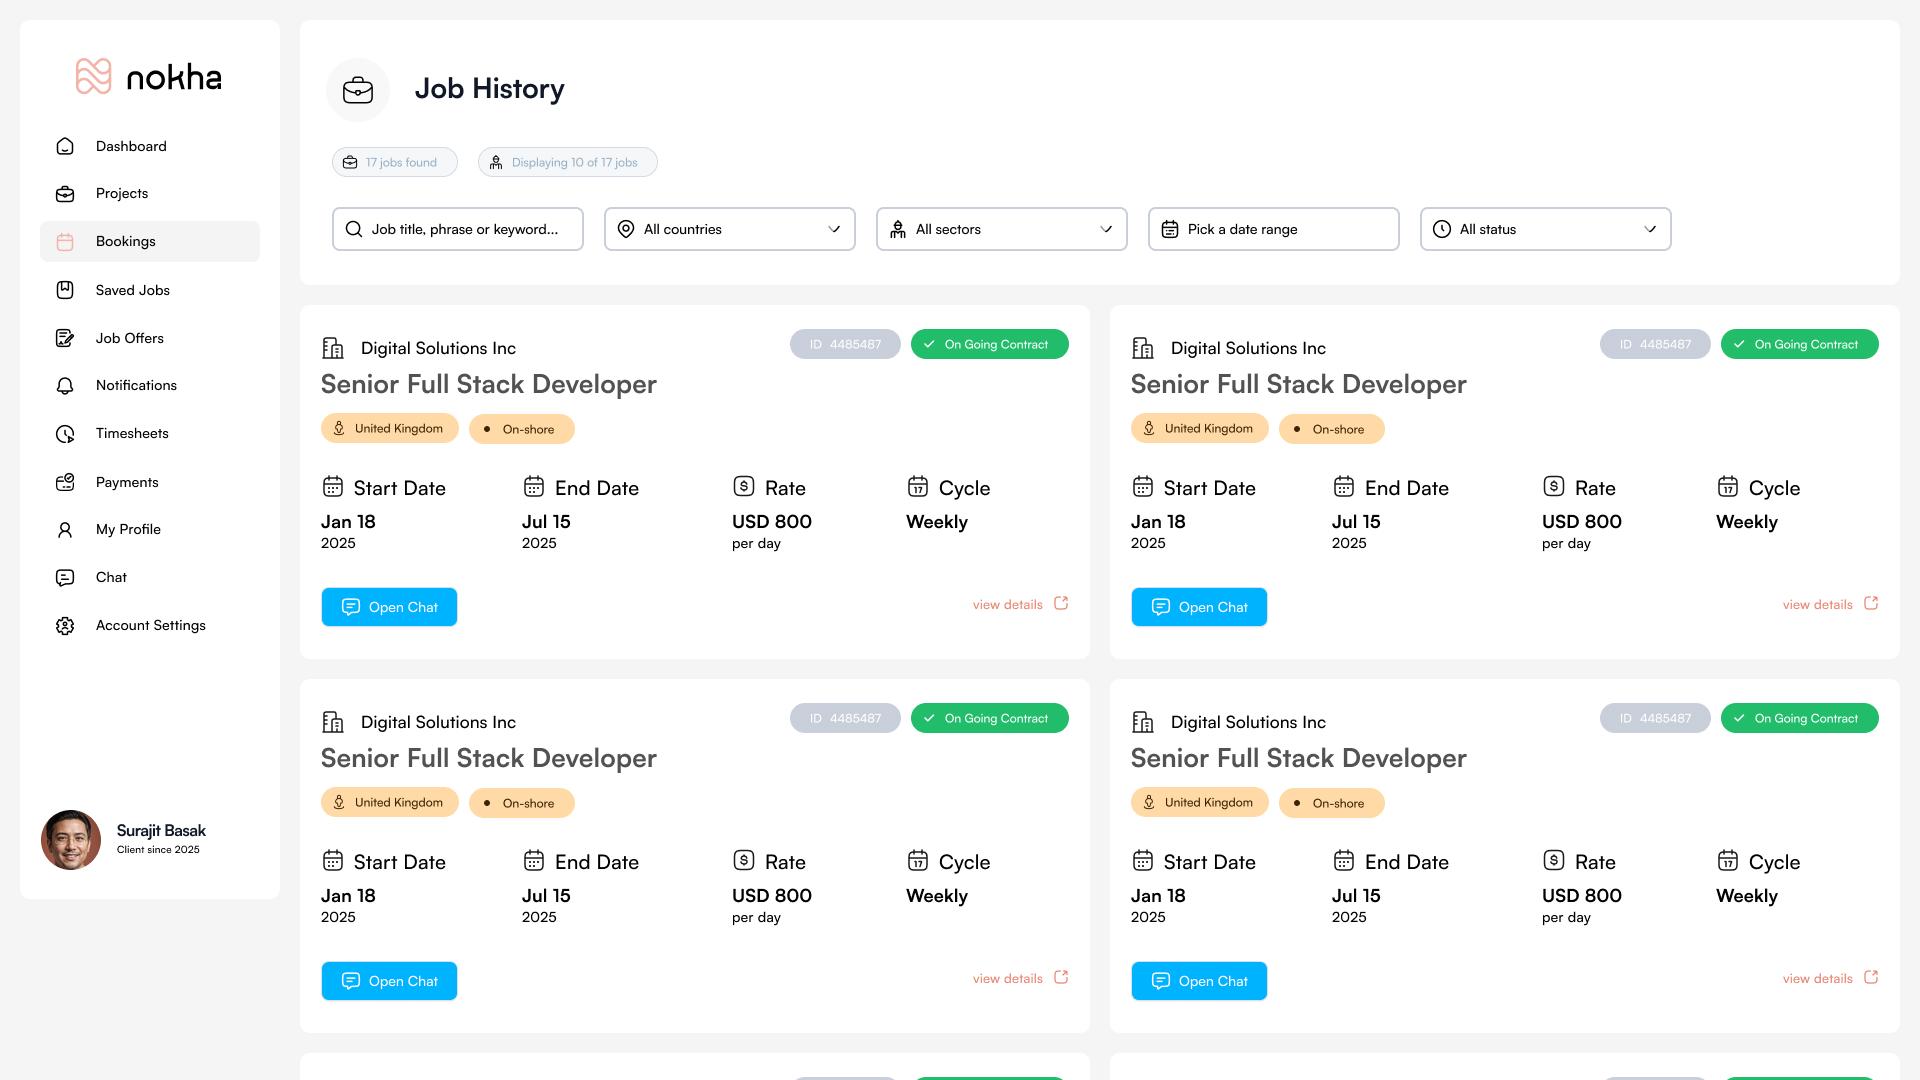
Task: Click the Timesheets clock icon
Action: click(x=65, y=434)
